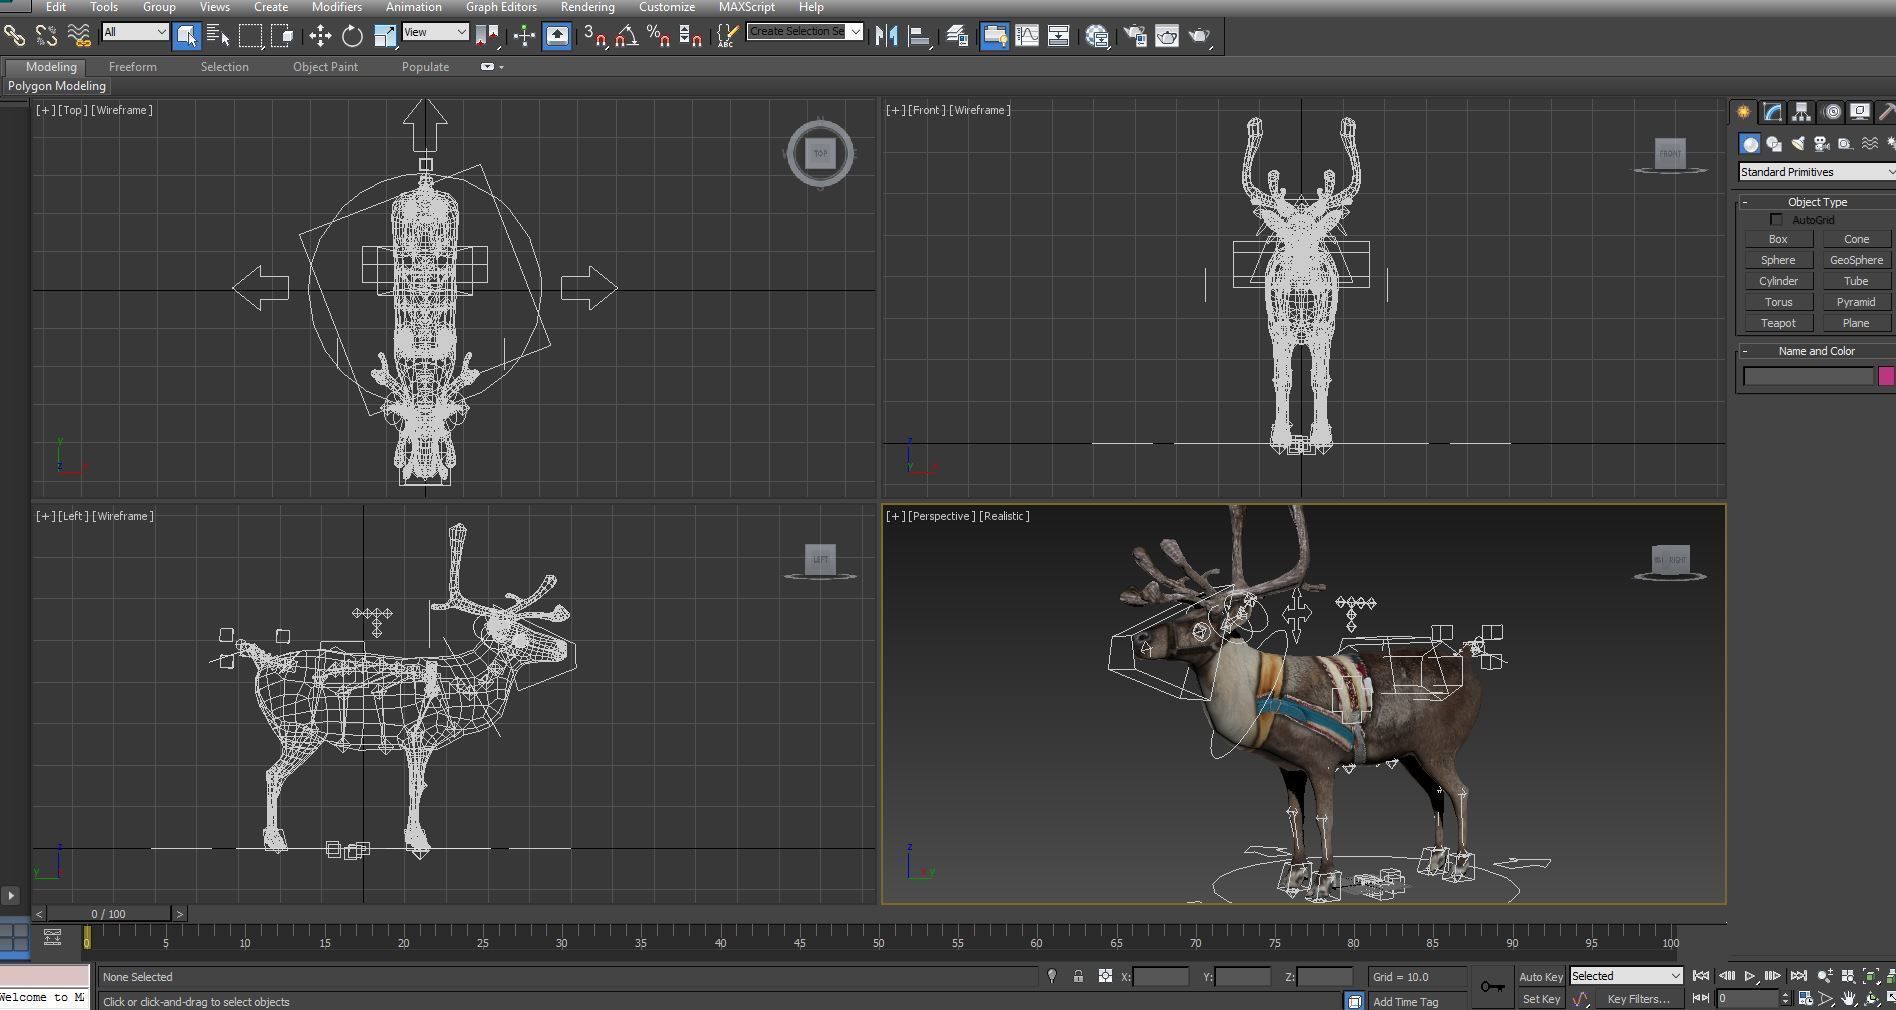The image size is (1896, 1010).
Task: Select the Helpers category icon
Action: coord(1846,144)
